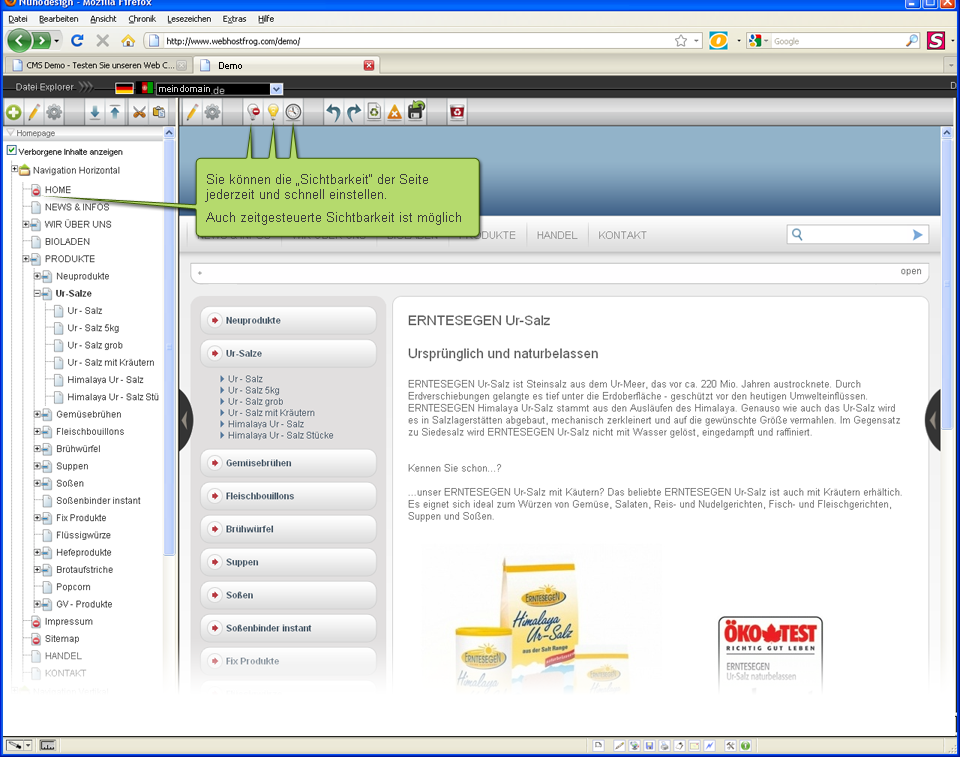The height and width of the screenshot is (757, 960).
Task: Reload the page with the blue refresh icon
Action: tap(77, 41)
